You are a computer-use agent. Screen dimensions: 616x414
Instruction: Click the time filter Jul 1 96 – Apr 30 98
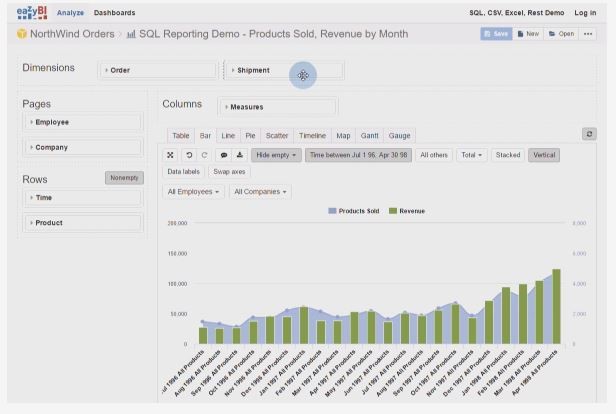click(x=358, y=155)
